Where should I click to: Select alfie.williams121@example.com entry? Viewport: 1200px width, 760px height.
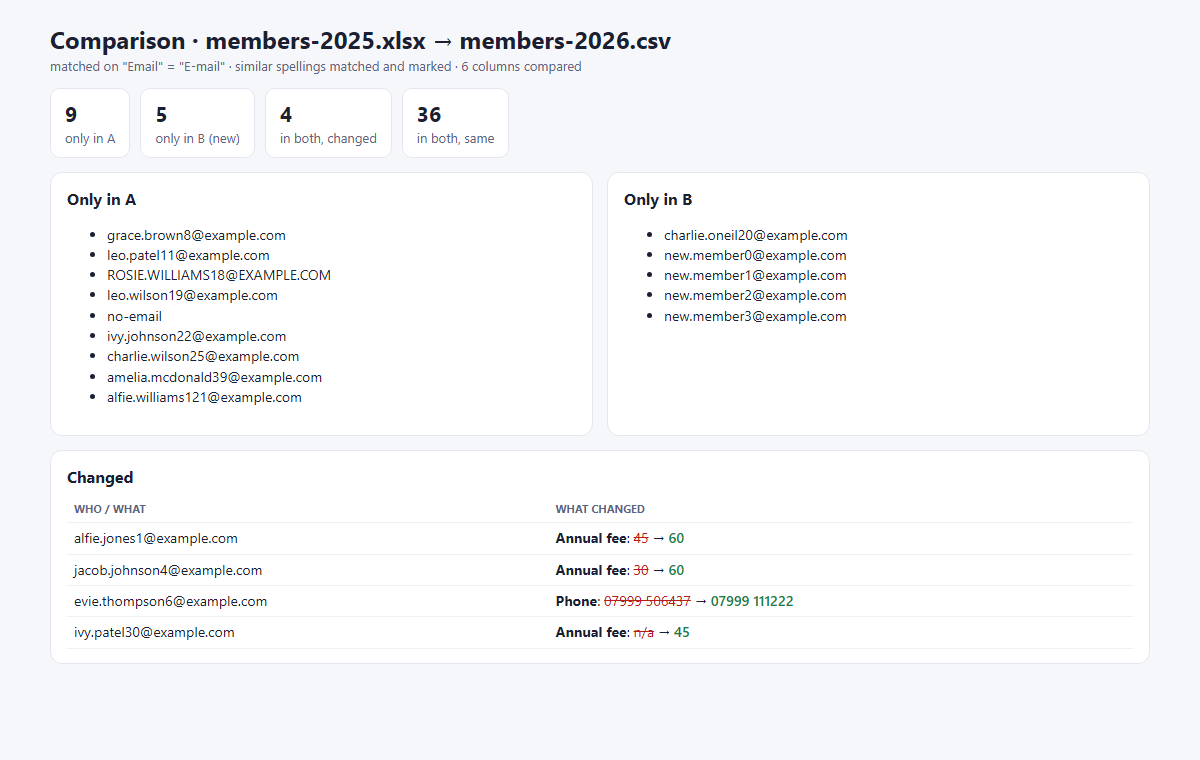[204, 397]
